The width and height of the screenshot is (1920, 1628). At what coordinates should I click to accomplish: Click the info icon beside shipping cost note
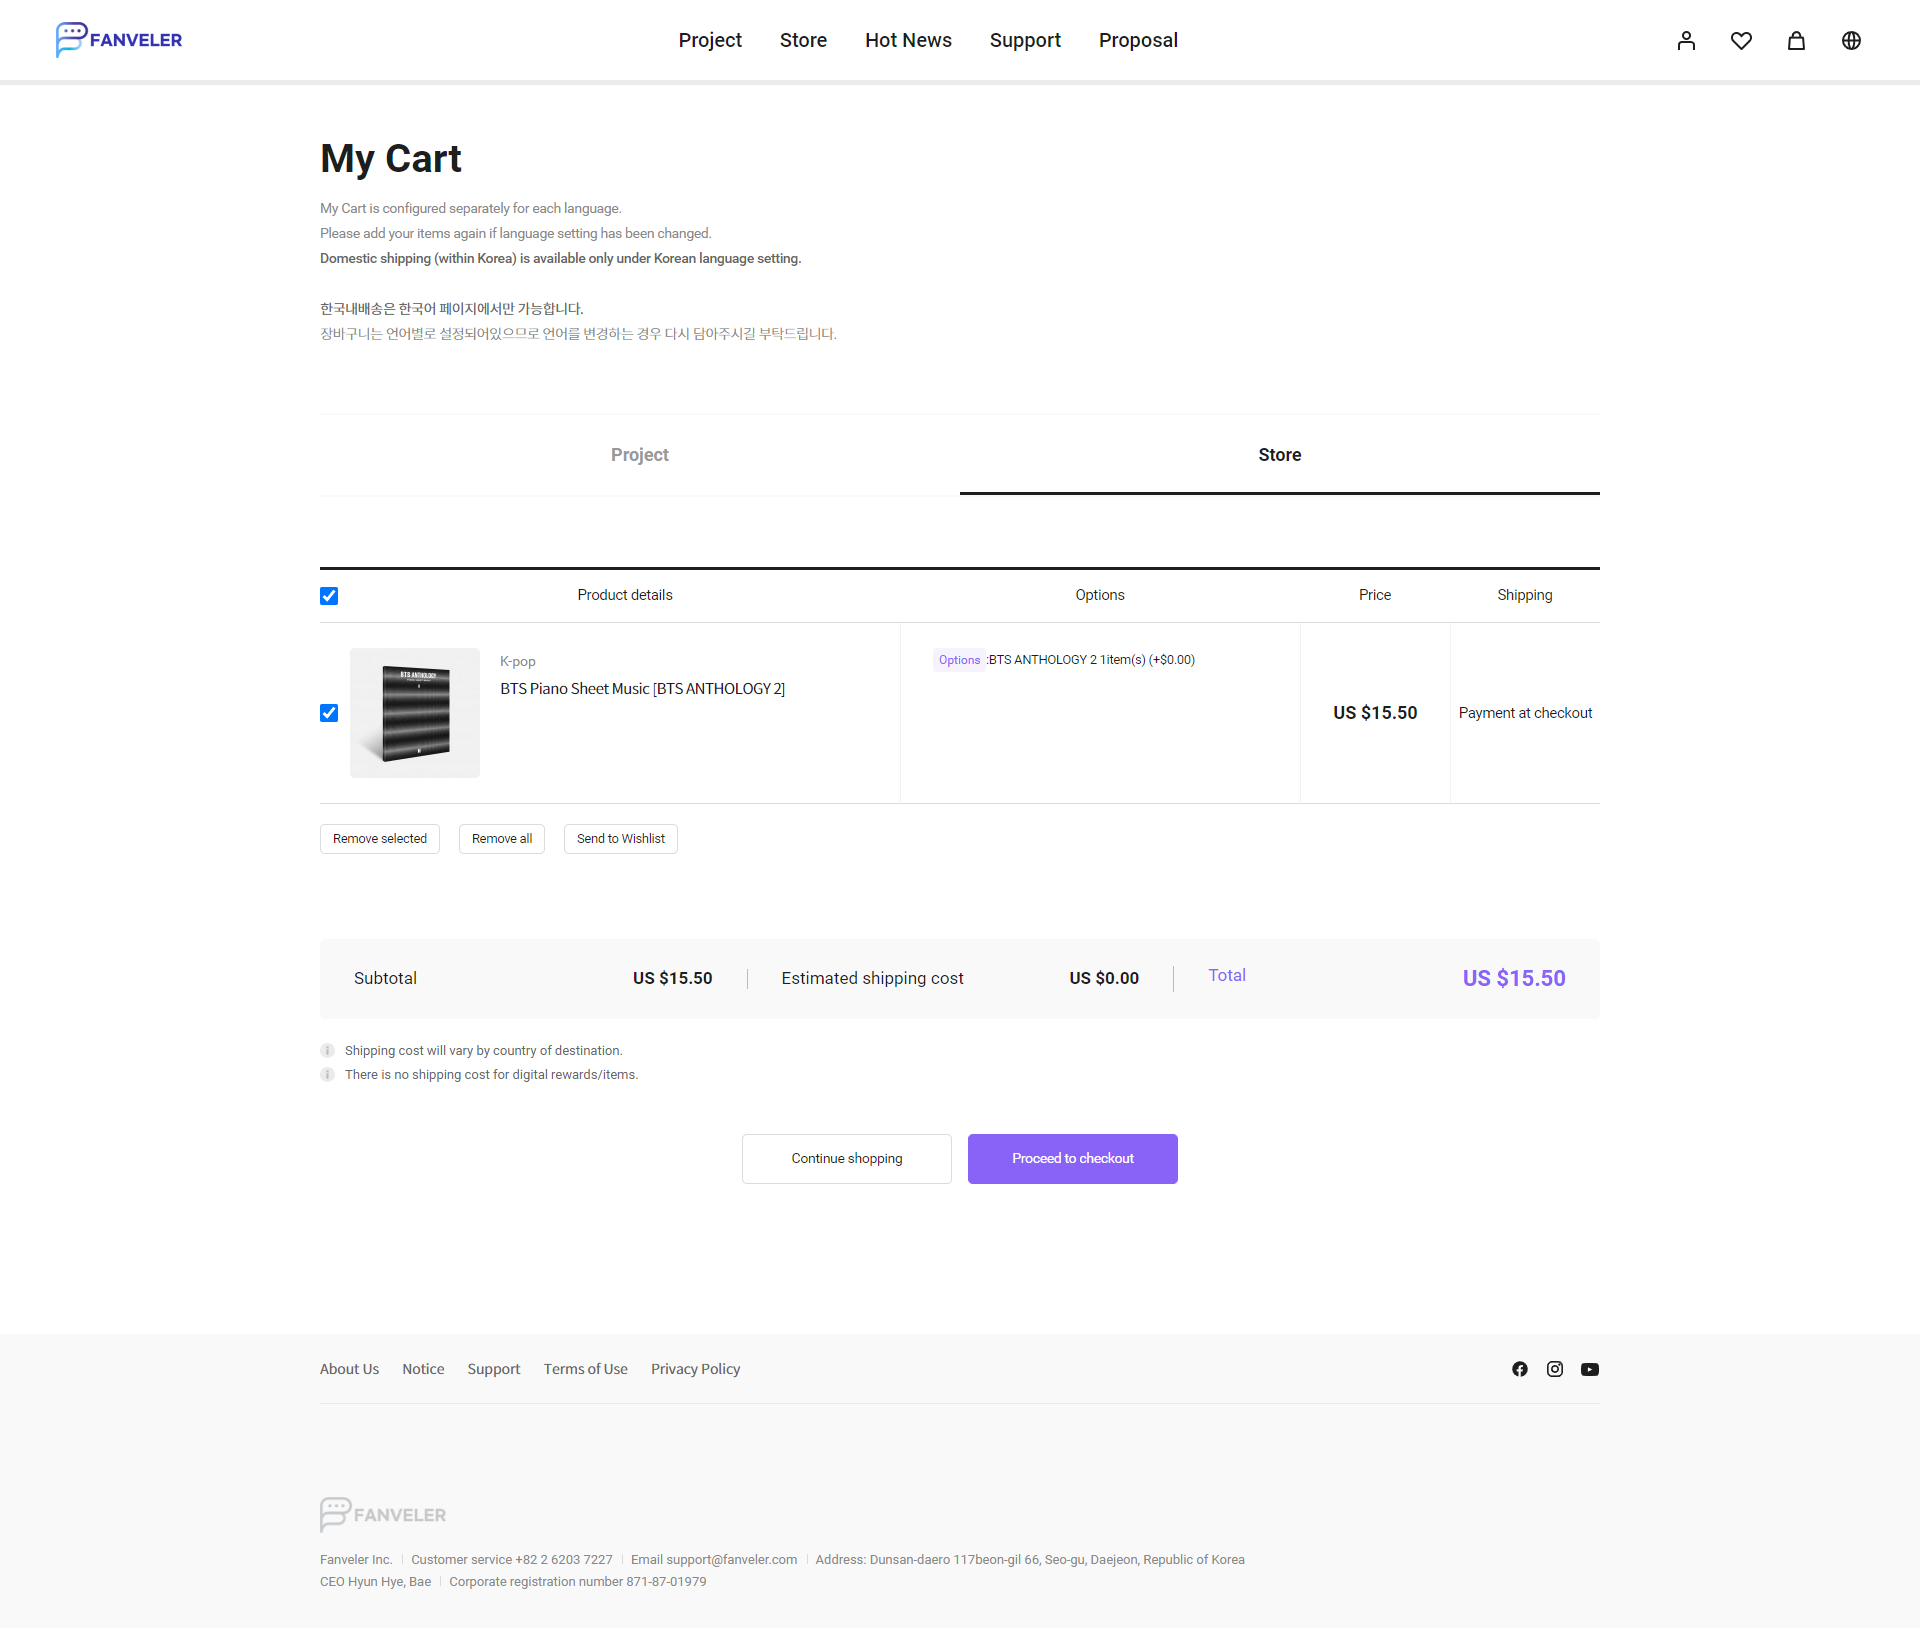[327, 1051]
